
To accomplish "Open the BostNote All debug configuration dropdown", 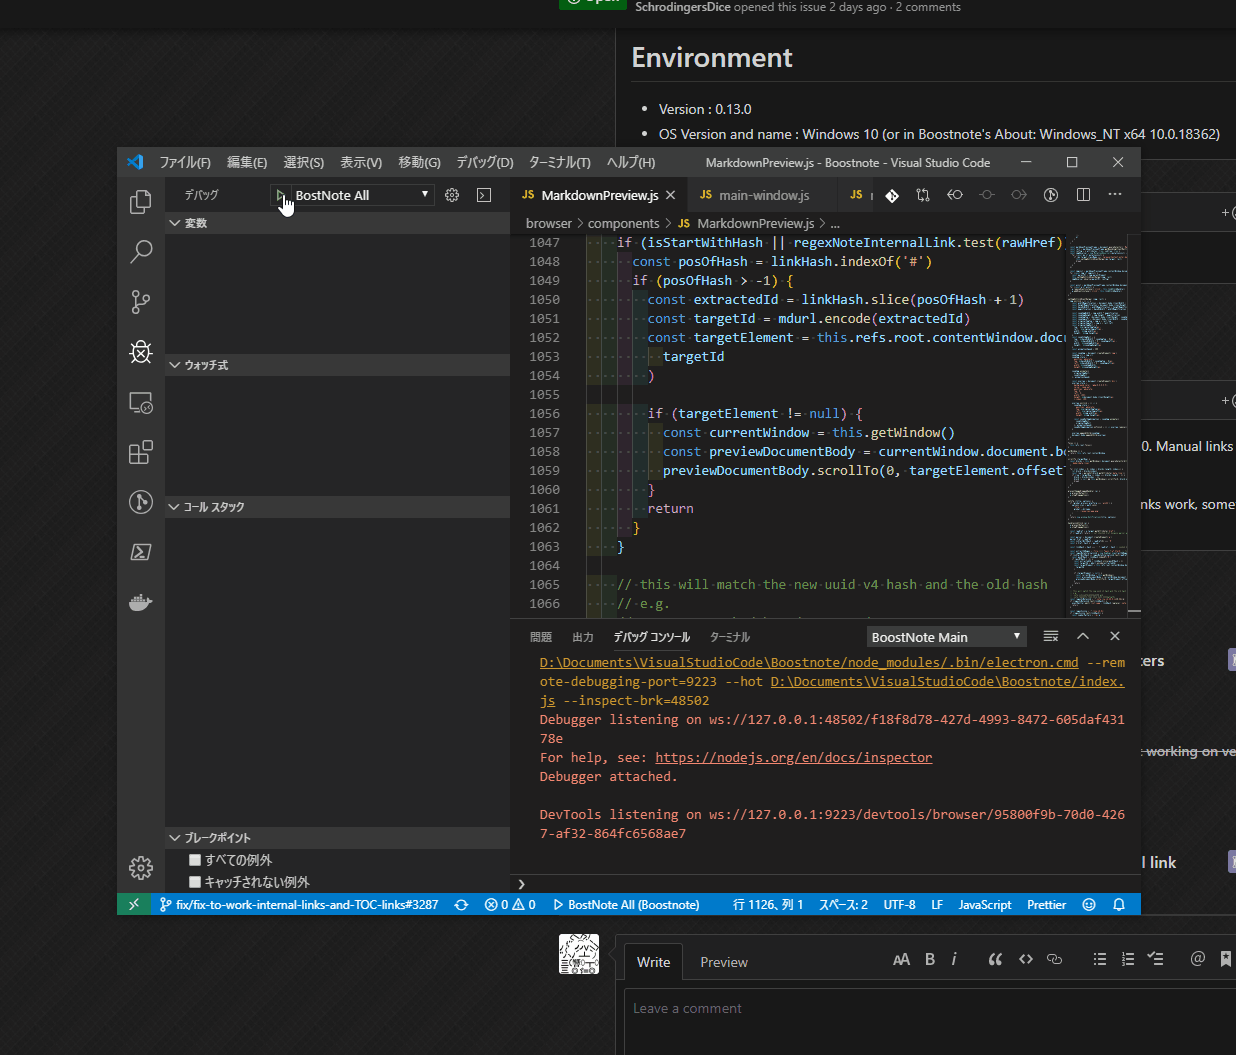I will pos(361,195).
